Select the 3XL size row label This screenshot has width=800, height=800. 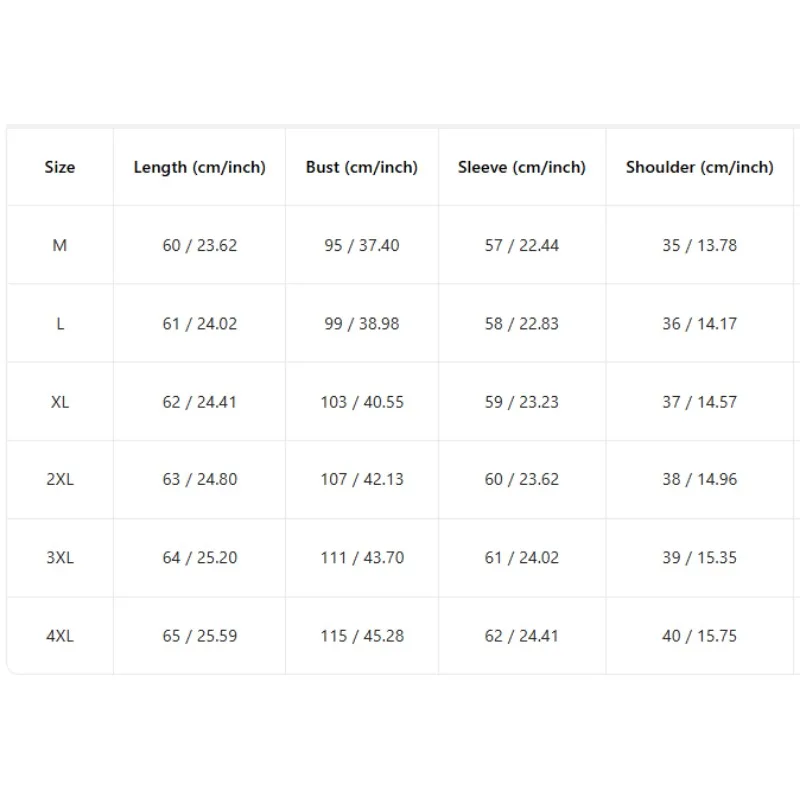[x=60, y=558]
